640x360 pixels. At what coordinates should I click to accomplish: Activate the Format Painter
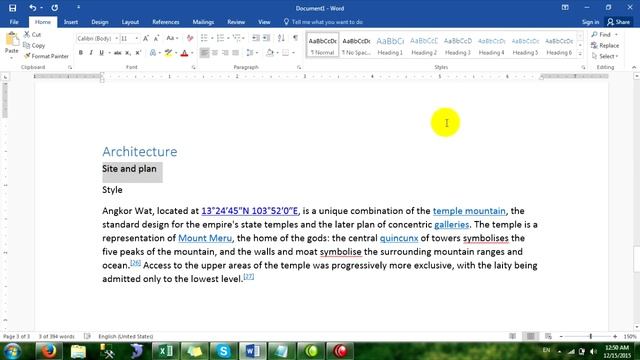[46, 56]
